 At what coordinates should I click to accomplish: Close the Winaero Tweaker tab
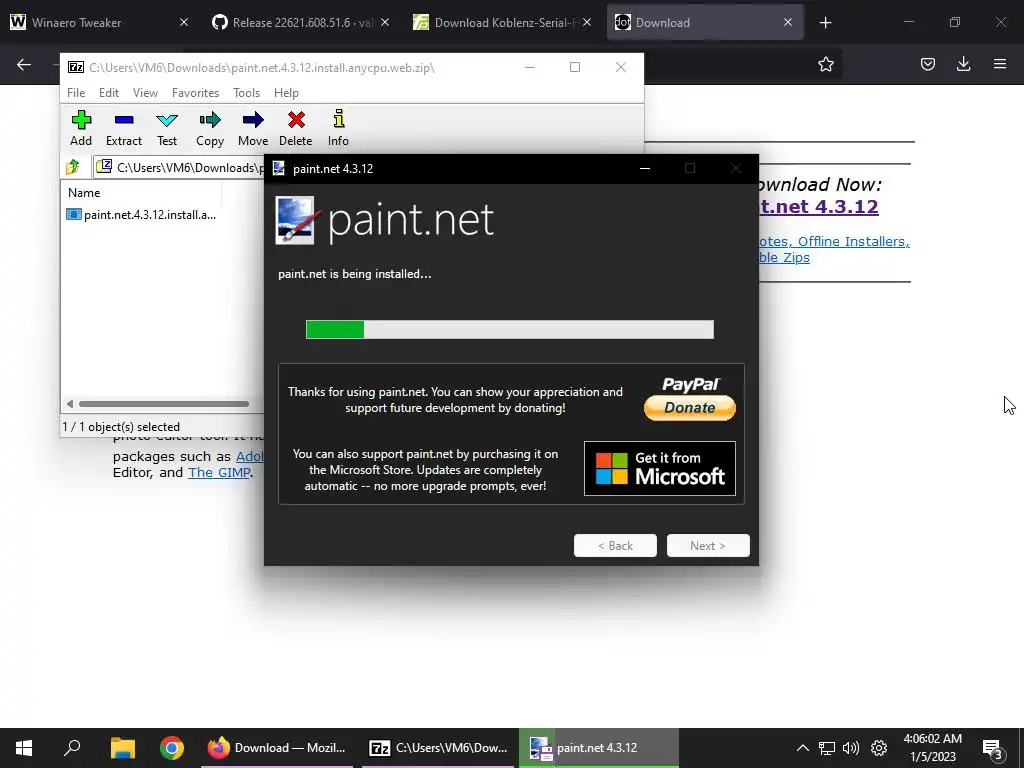[x=184, y=22]
